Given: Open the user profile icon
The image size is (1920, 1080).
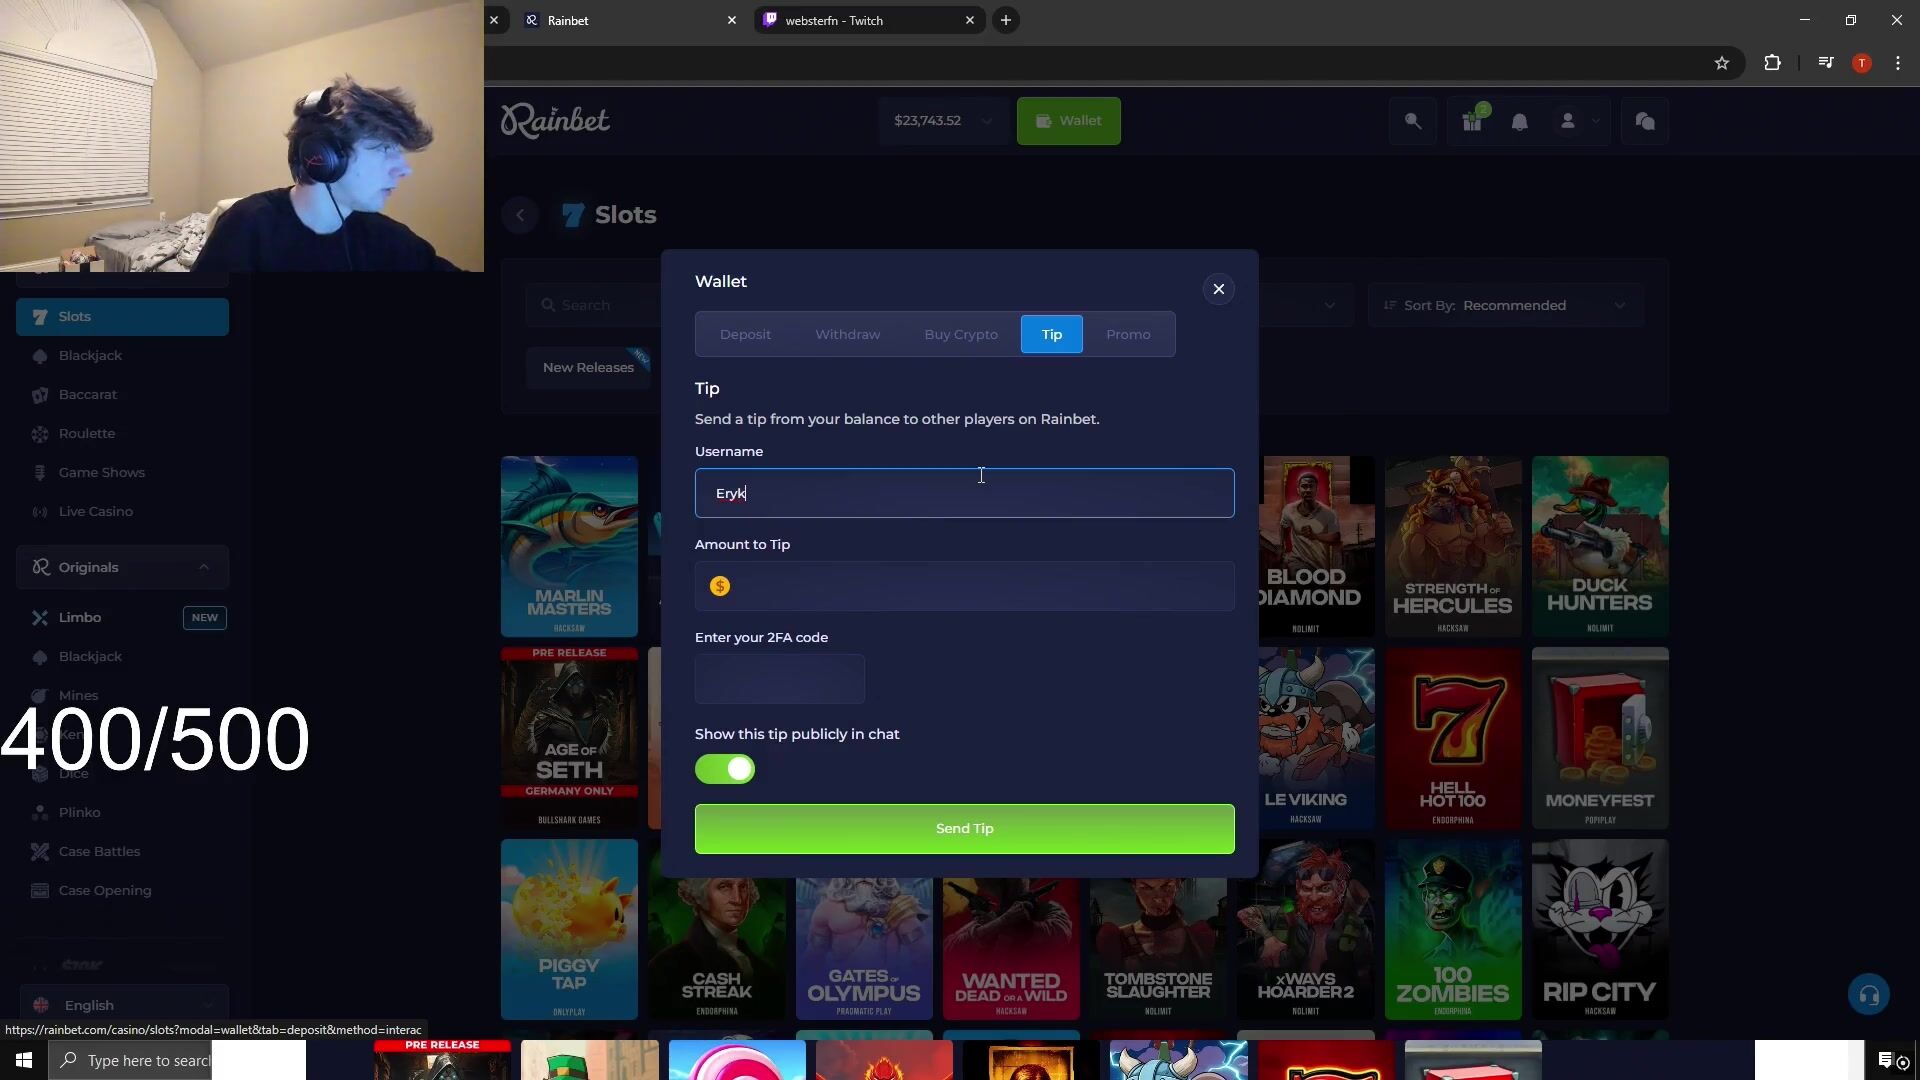Looking at the screenshot, I should [1568, 121].
